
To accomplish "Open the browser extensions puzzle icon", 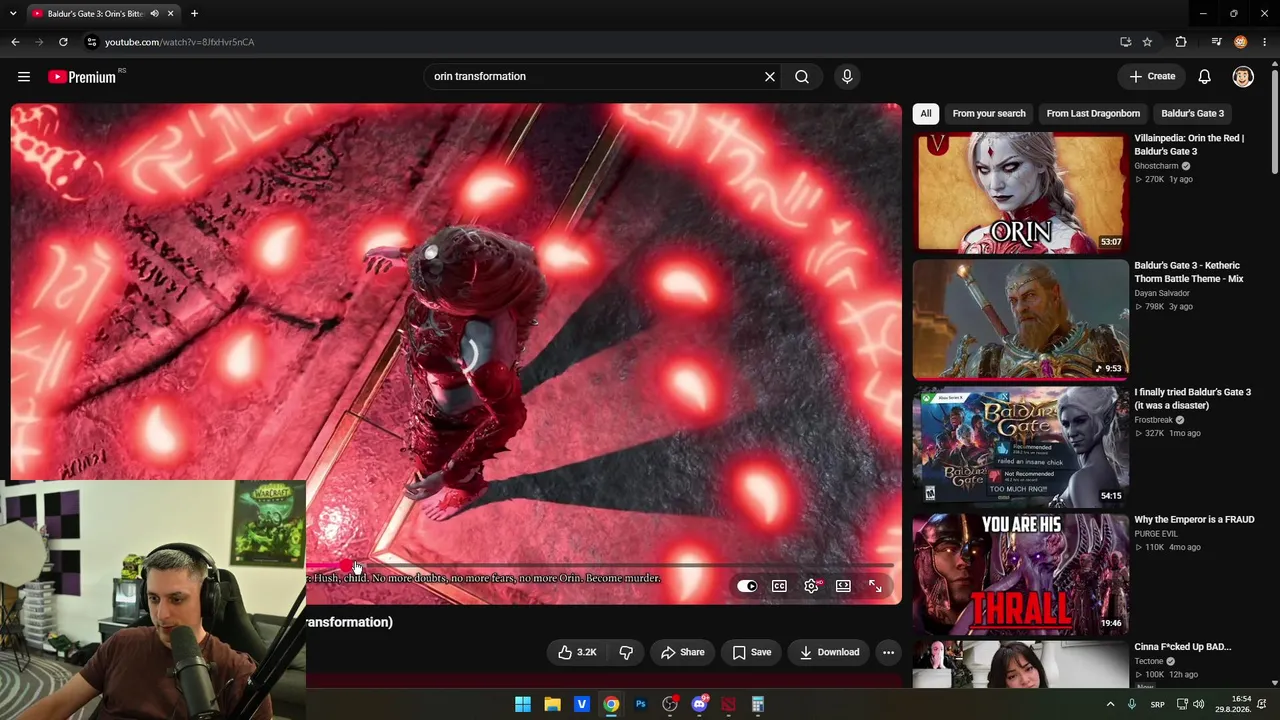I will click(1181, 42).
